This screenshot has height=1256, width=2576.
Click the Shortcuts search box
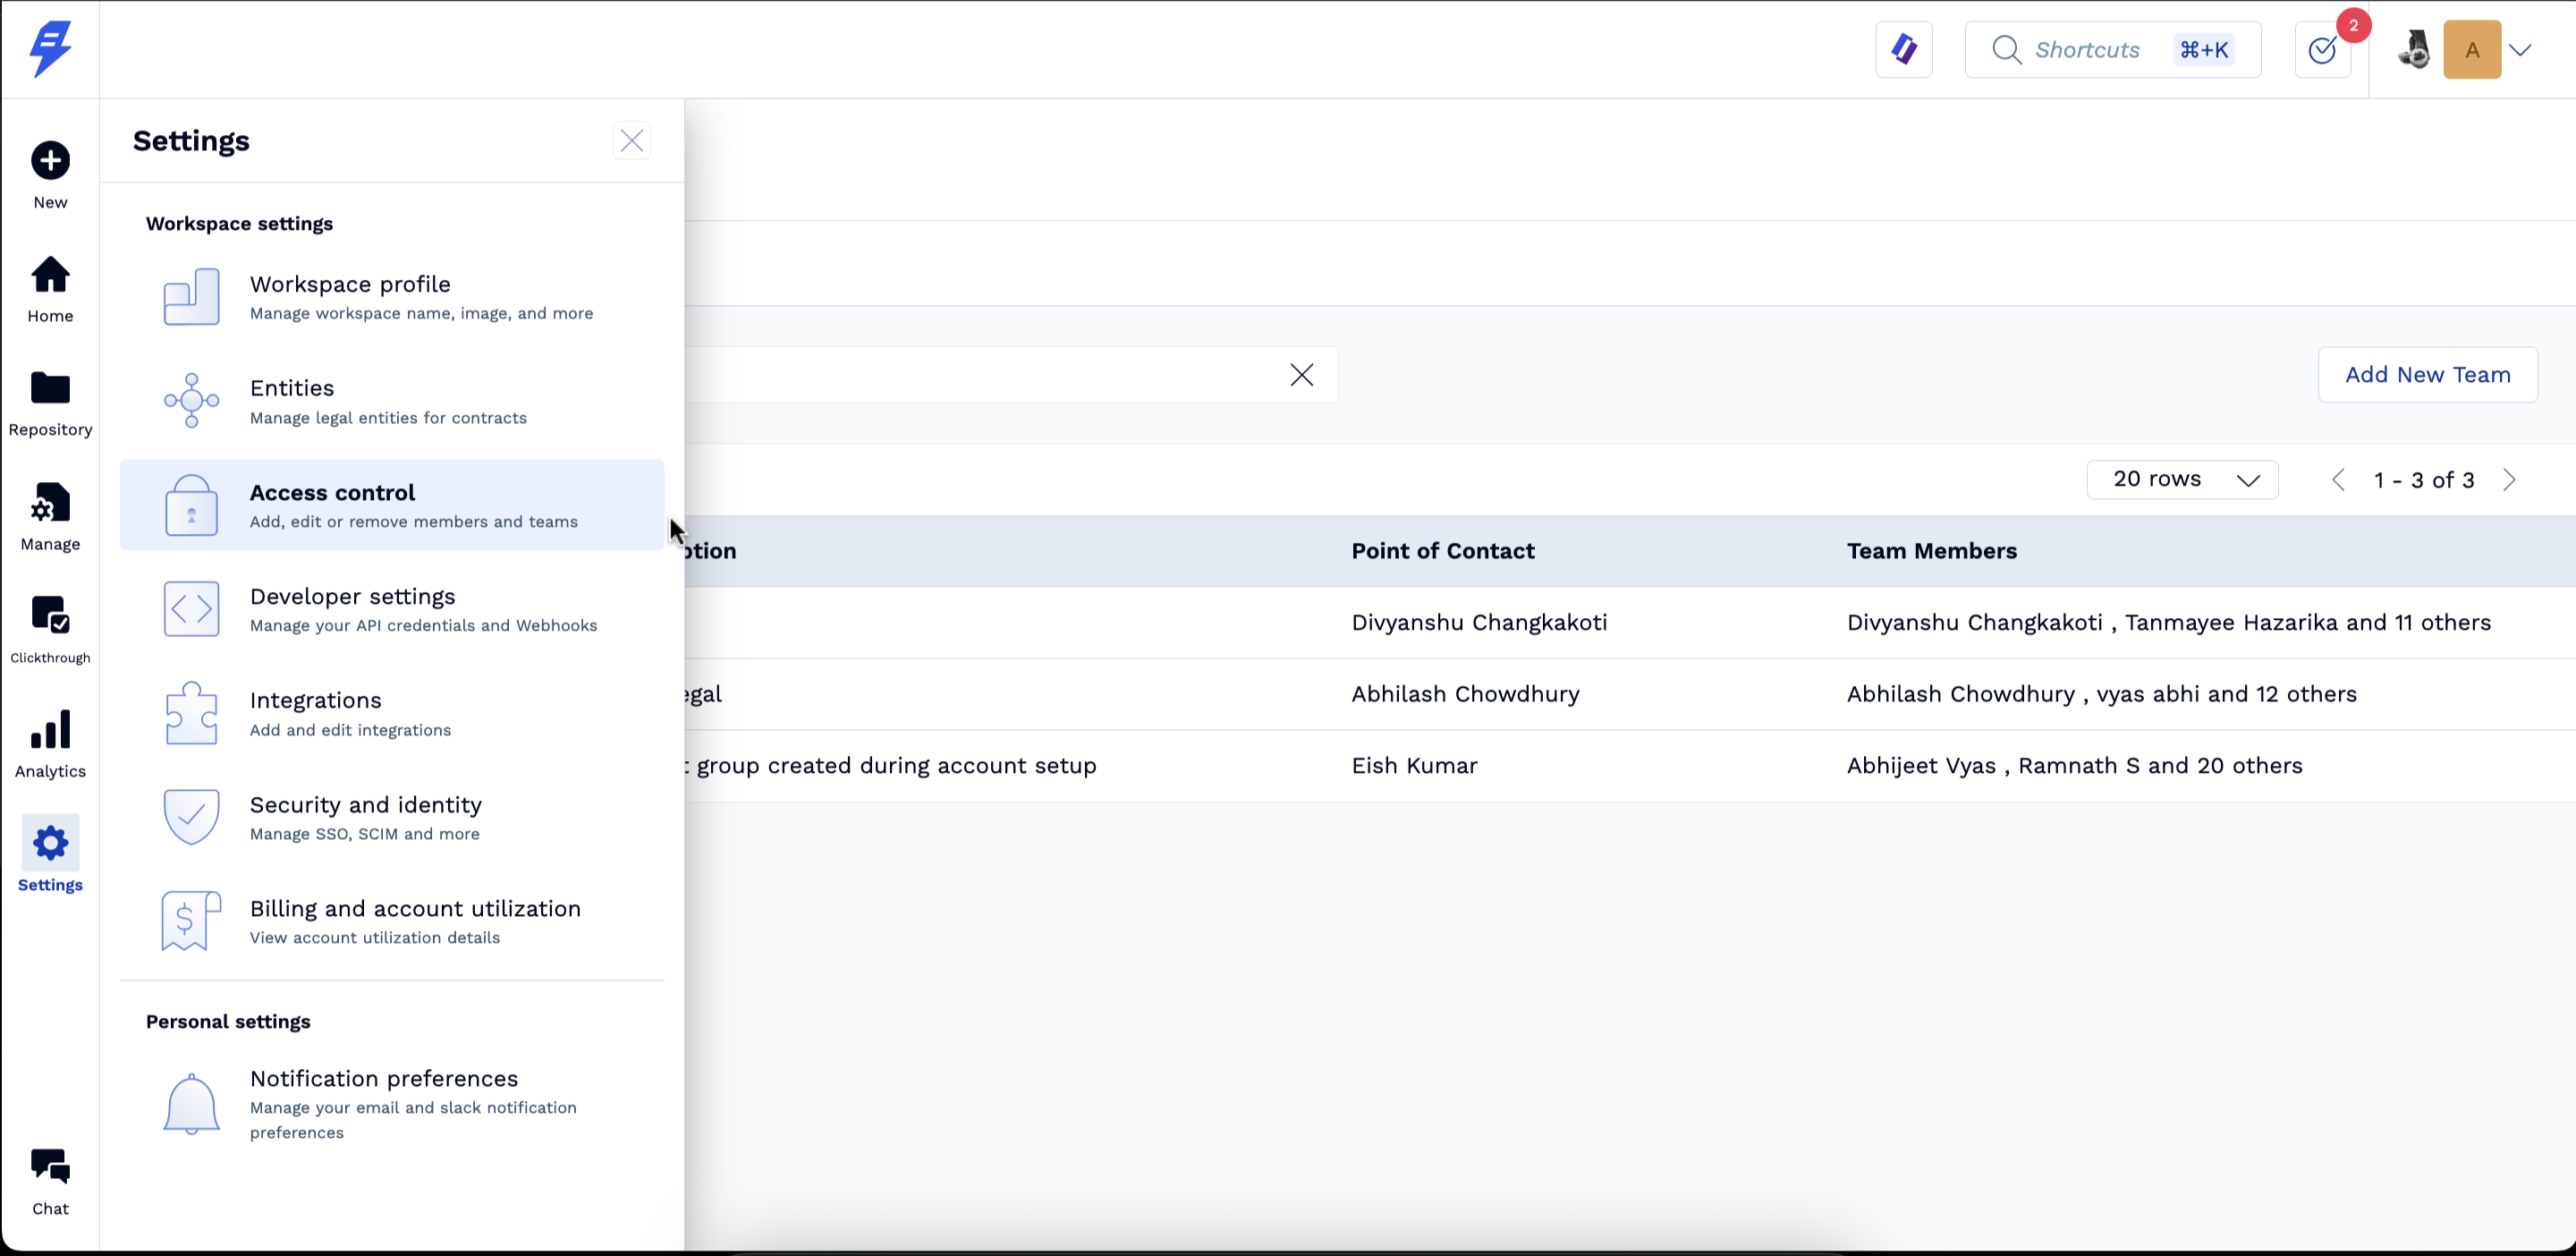click(2112, 50)
